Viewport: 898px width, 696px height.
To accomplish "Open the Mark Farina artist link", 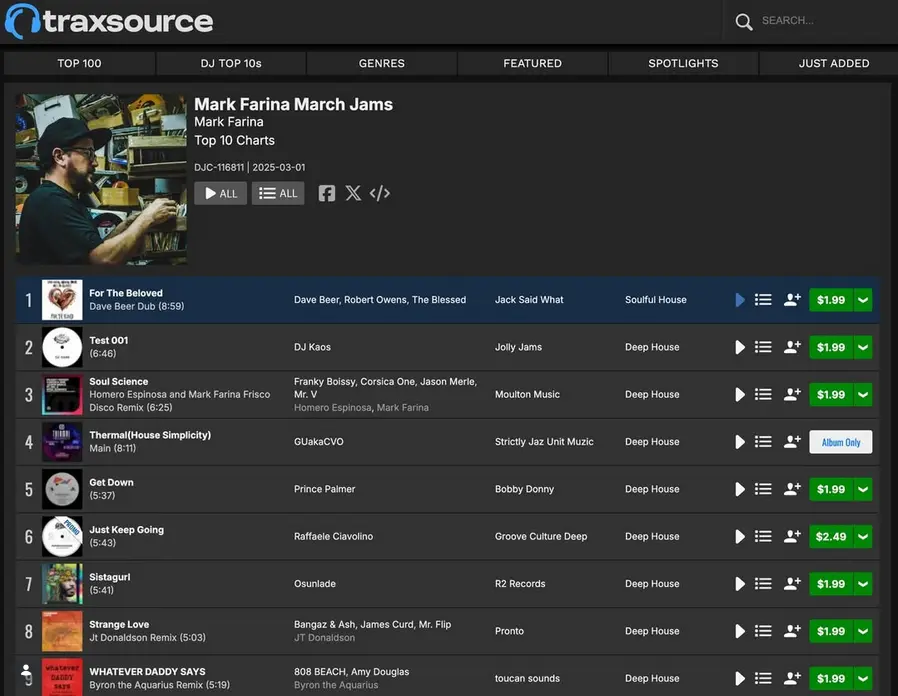I will (229, 122).
